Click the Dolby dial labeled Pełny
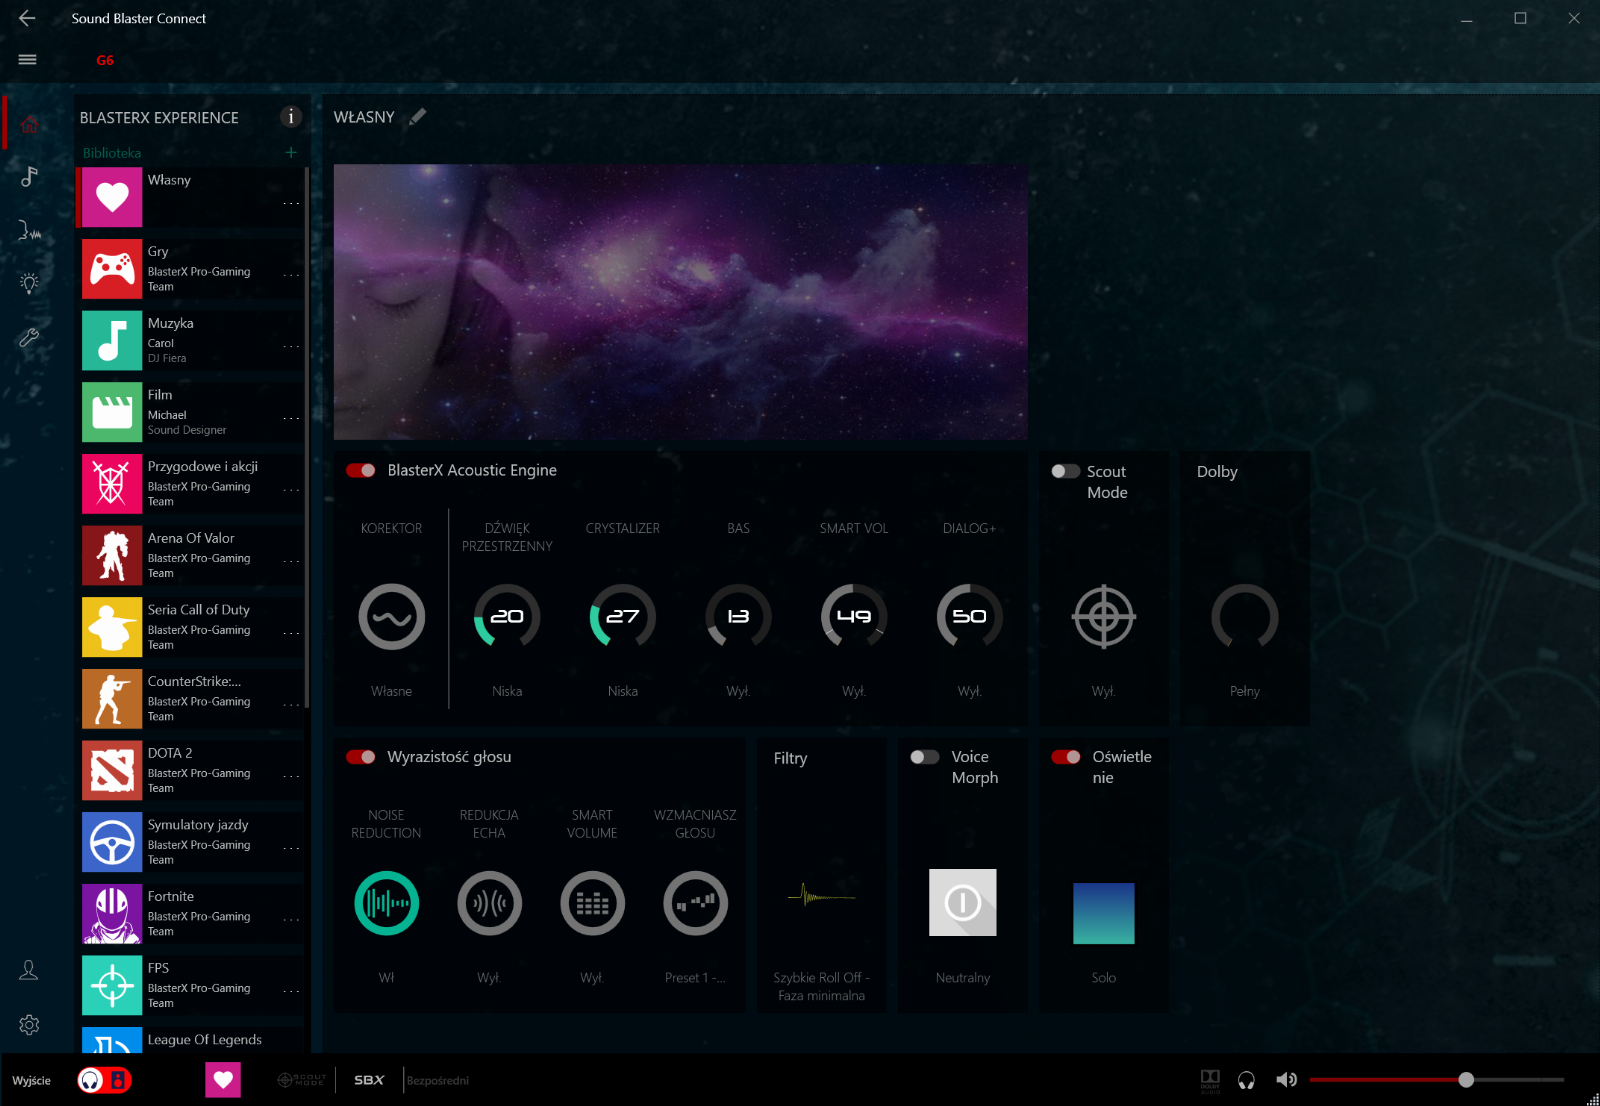The width and height of the screenshot is (1600, 1106). pyautogui.click(x=1245, y=617)
